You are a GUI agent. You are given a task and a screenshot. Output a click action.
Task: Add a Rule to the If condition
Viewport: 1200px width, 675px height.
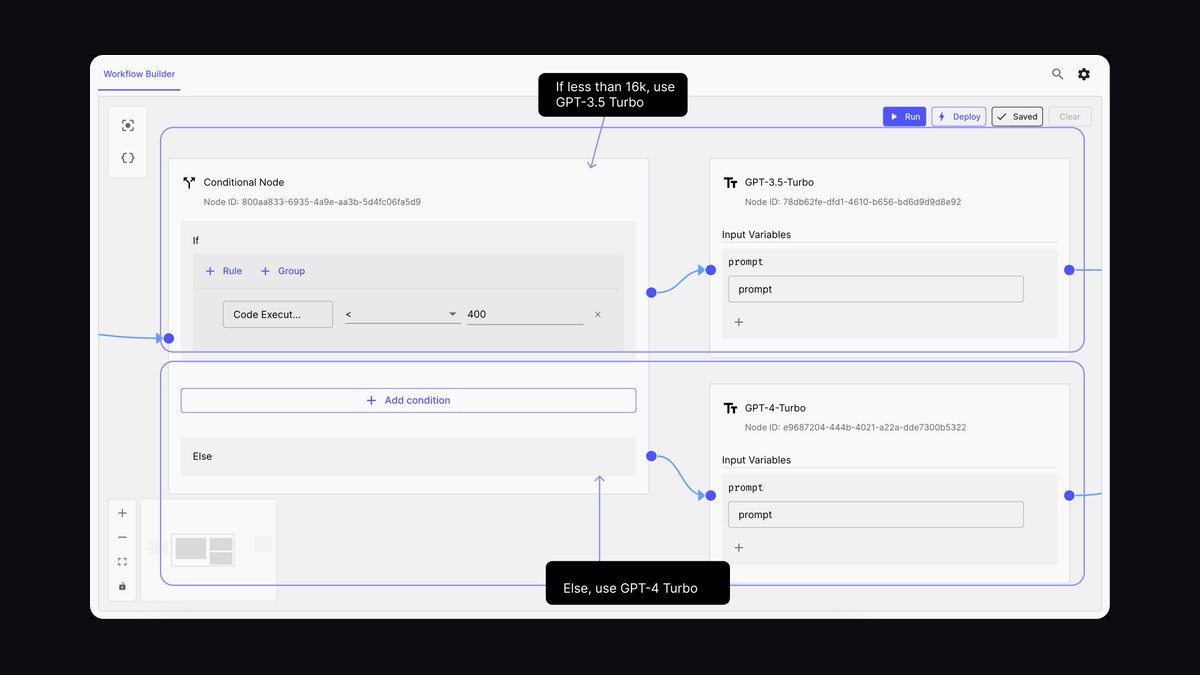pos(224,271)
